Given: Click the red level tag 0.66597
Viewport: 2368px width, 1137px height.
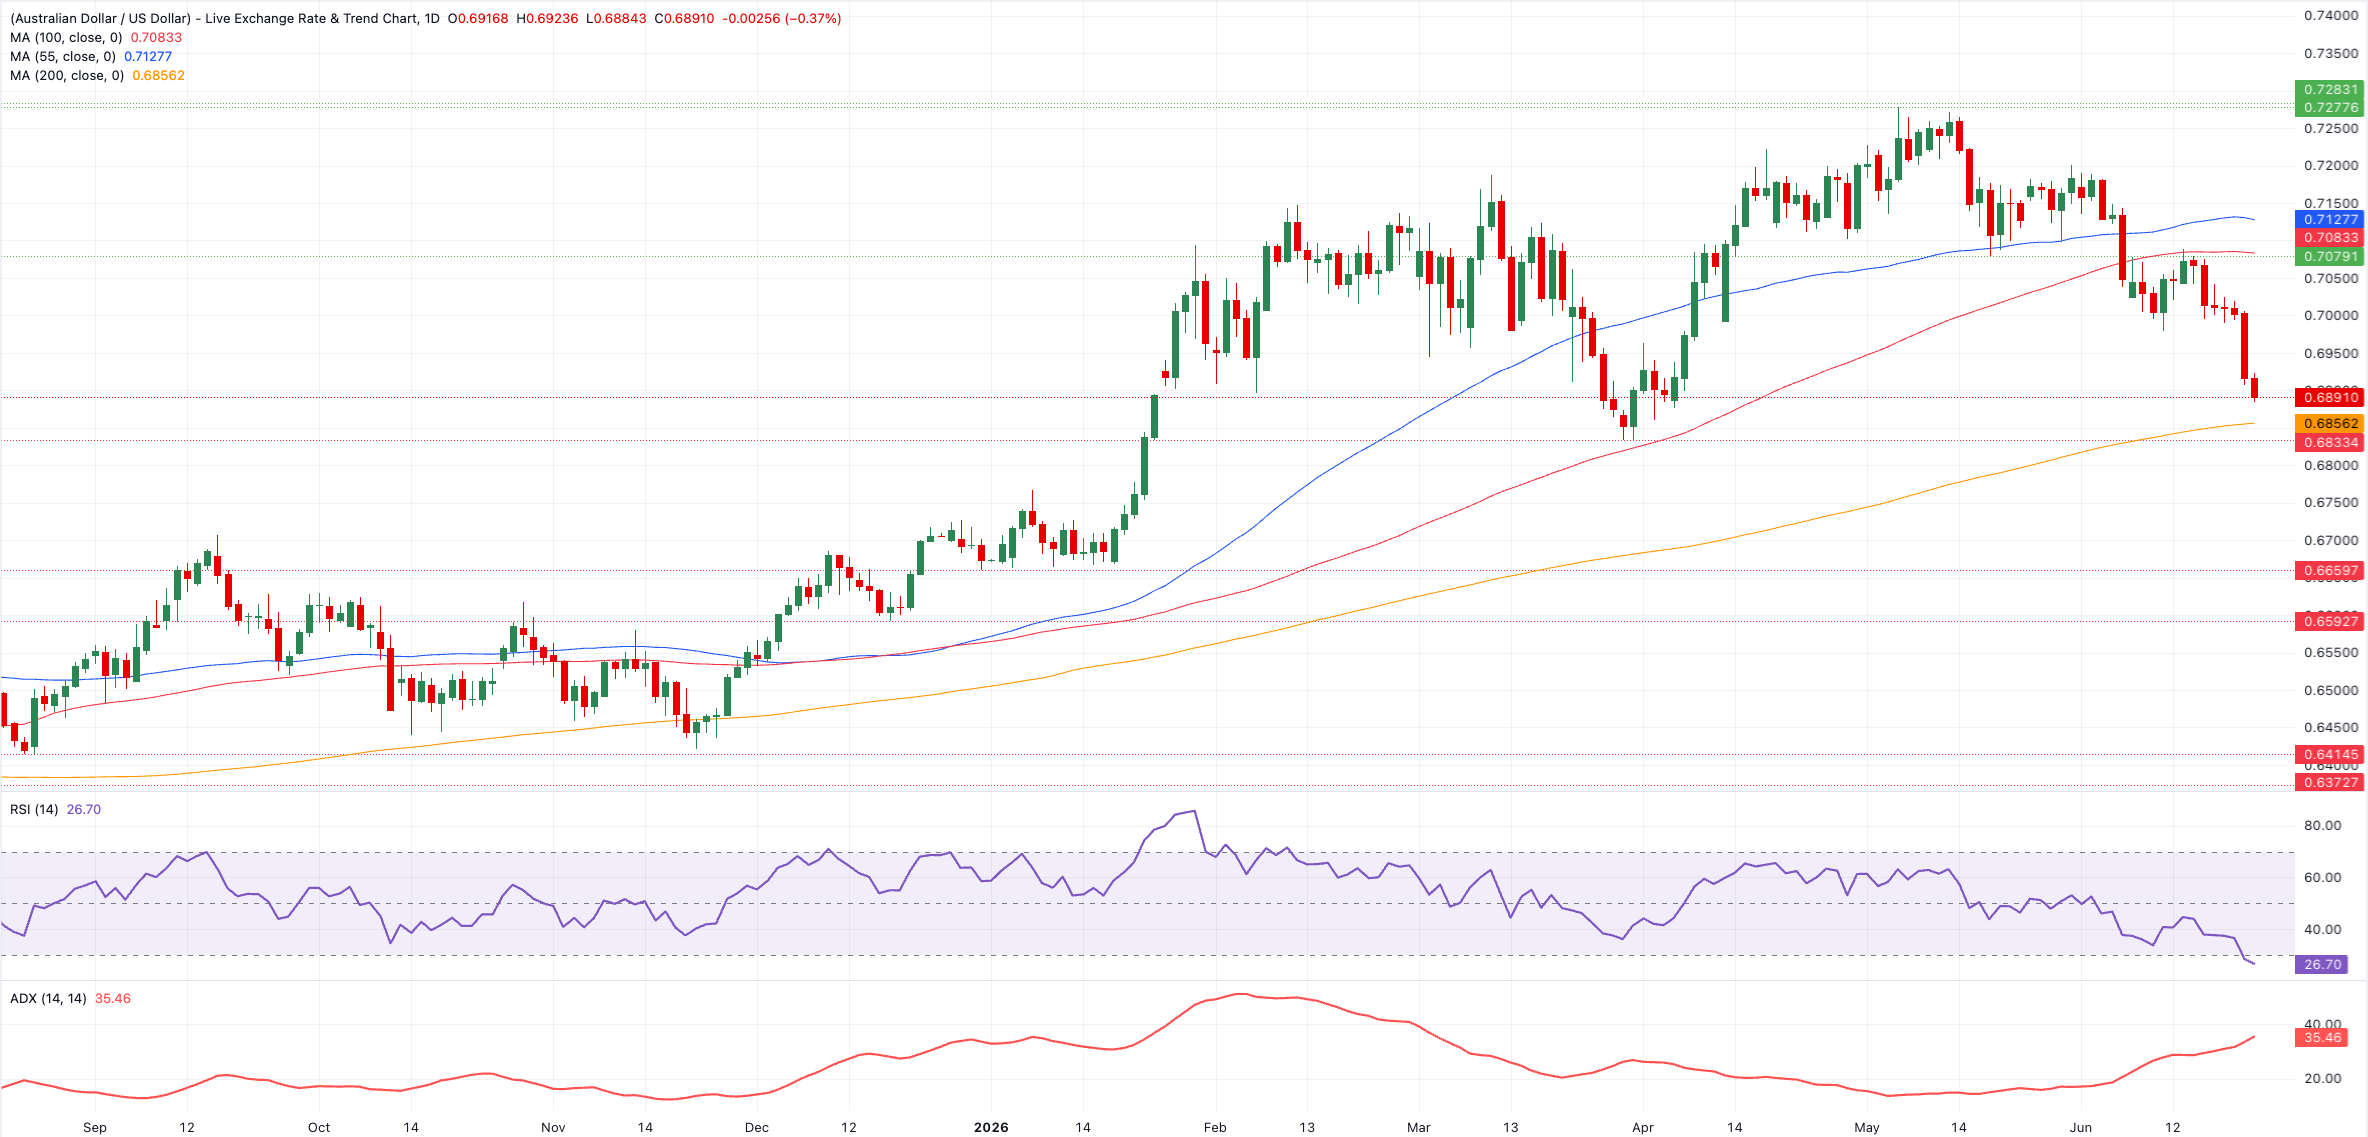Looking at the screenshot, I should point(2330,570).
